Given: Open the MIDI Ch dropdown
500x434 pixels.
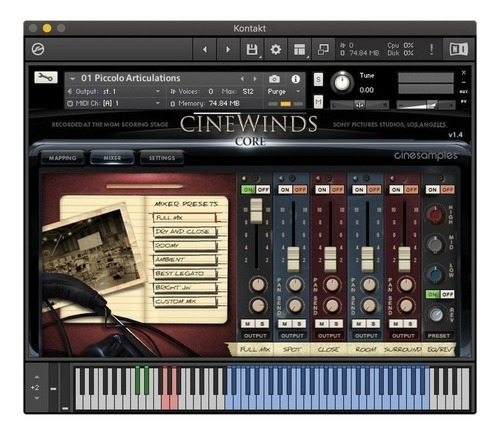Looking at the screenshot, I should [x=115, y=103].
